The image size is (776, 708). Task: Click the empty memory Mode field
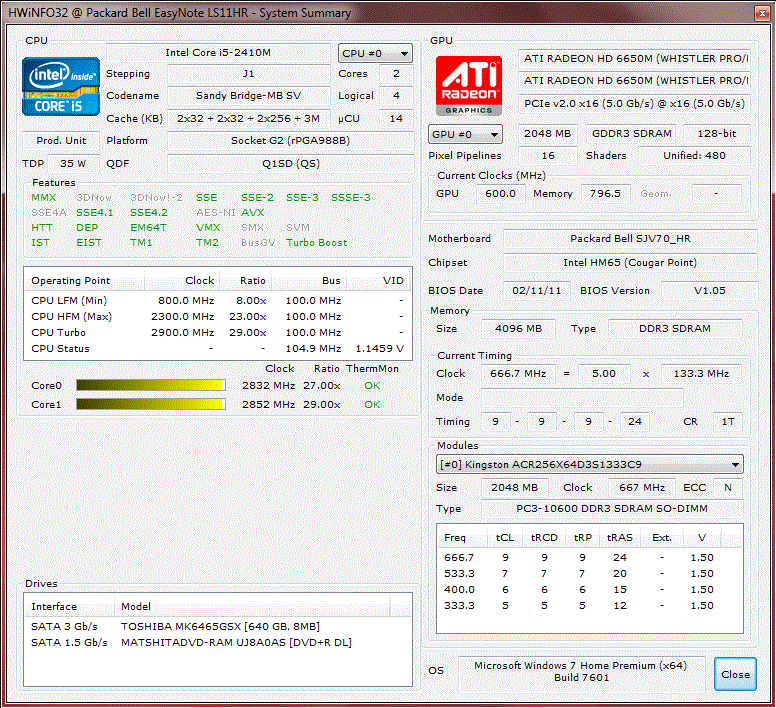582,397
